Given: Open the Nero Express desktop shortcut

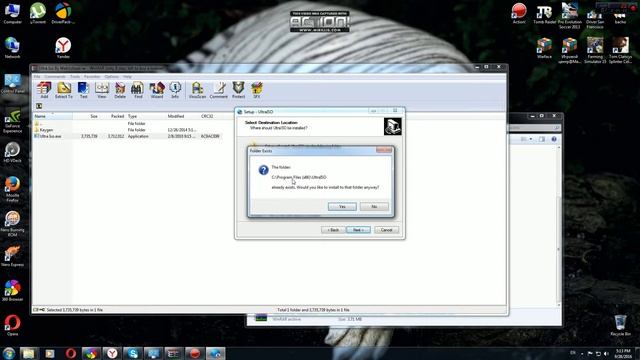Looking at the screenshot, I should point(12,256).
